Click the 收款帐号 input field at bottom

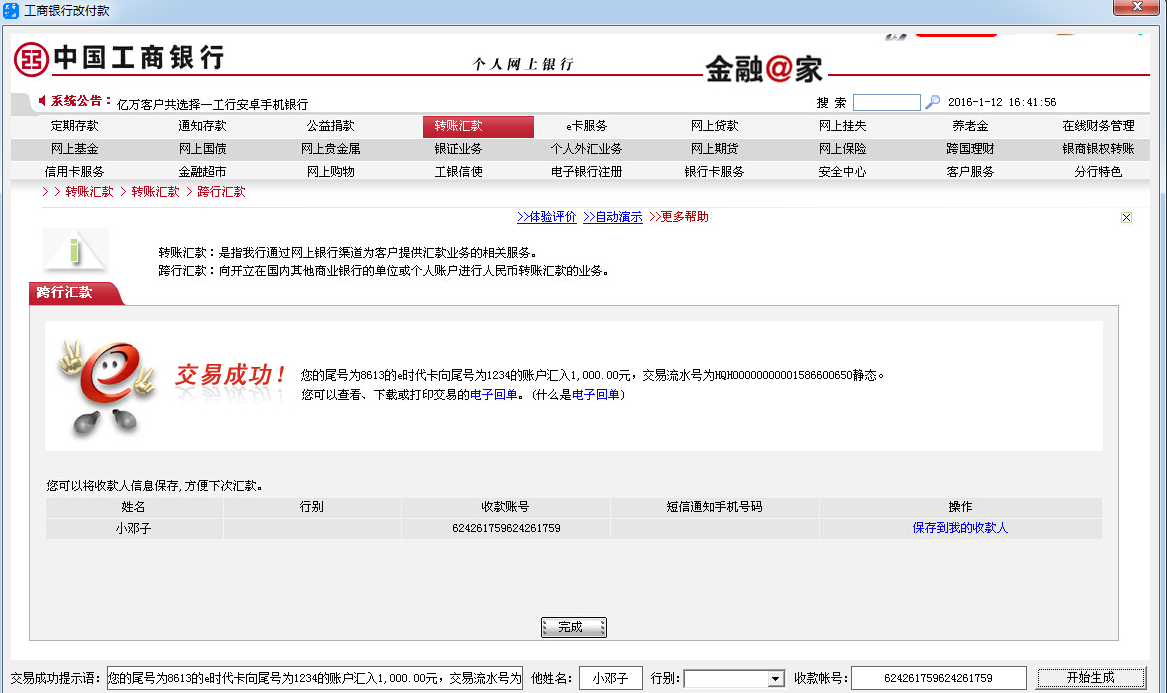pos(939,678)
